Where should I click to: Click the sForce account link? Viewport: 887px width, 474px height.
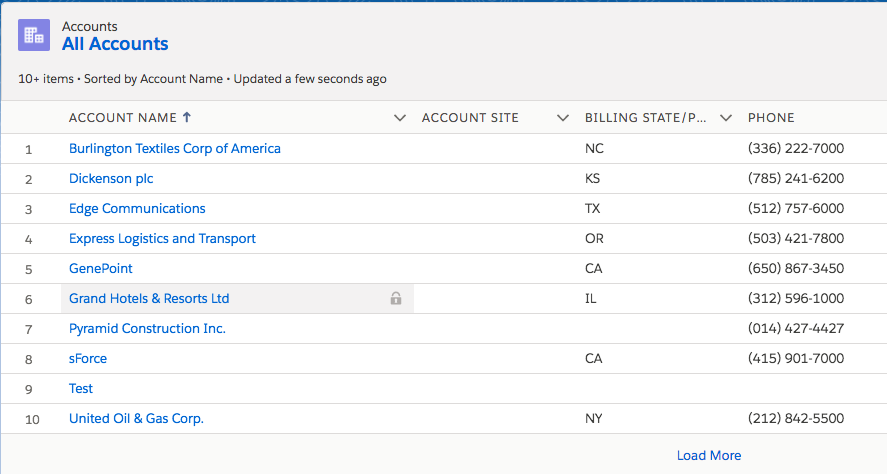[88, 358]
